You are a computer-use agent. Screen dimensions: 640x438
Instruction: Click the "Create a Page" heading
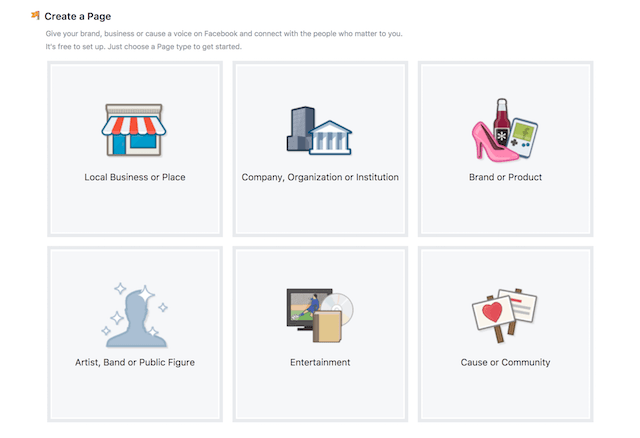[77, 17]
